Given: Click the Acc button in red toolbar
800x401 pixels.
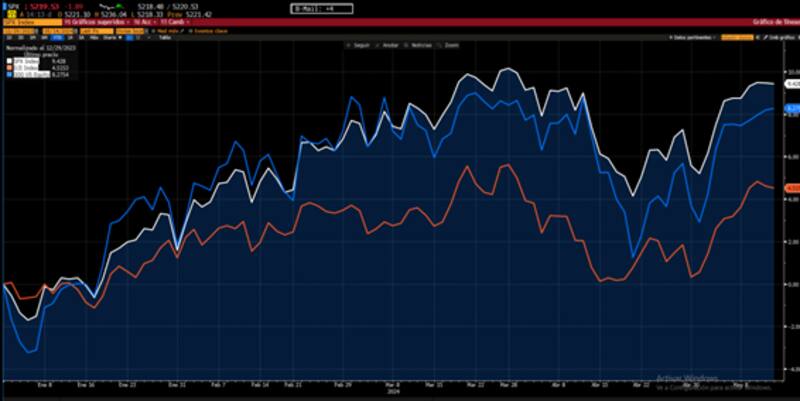Looking at the screenshot, I should point(144,21).
